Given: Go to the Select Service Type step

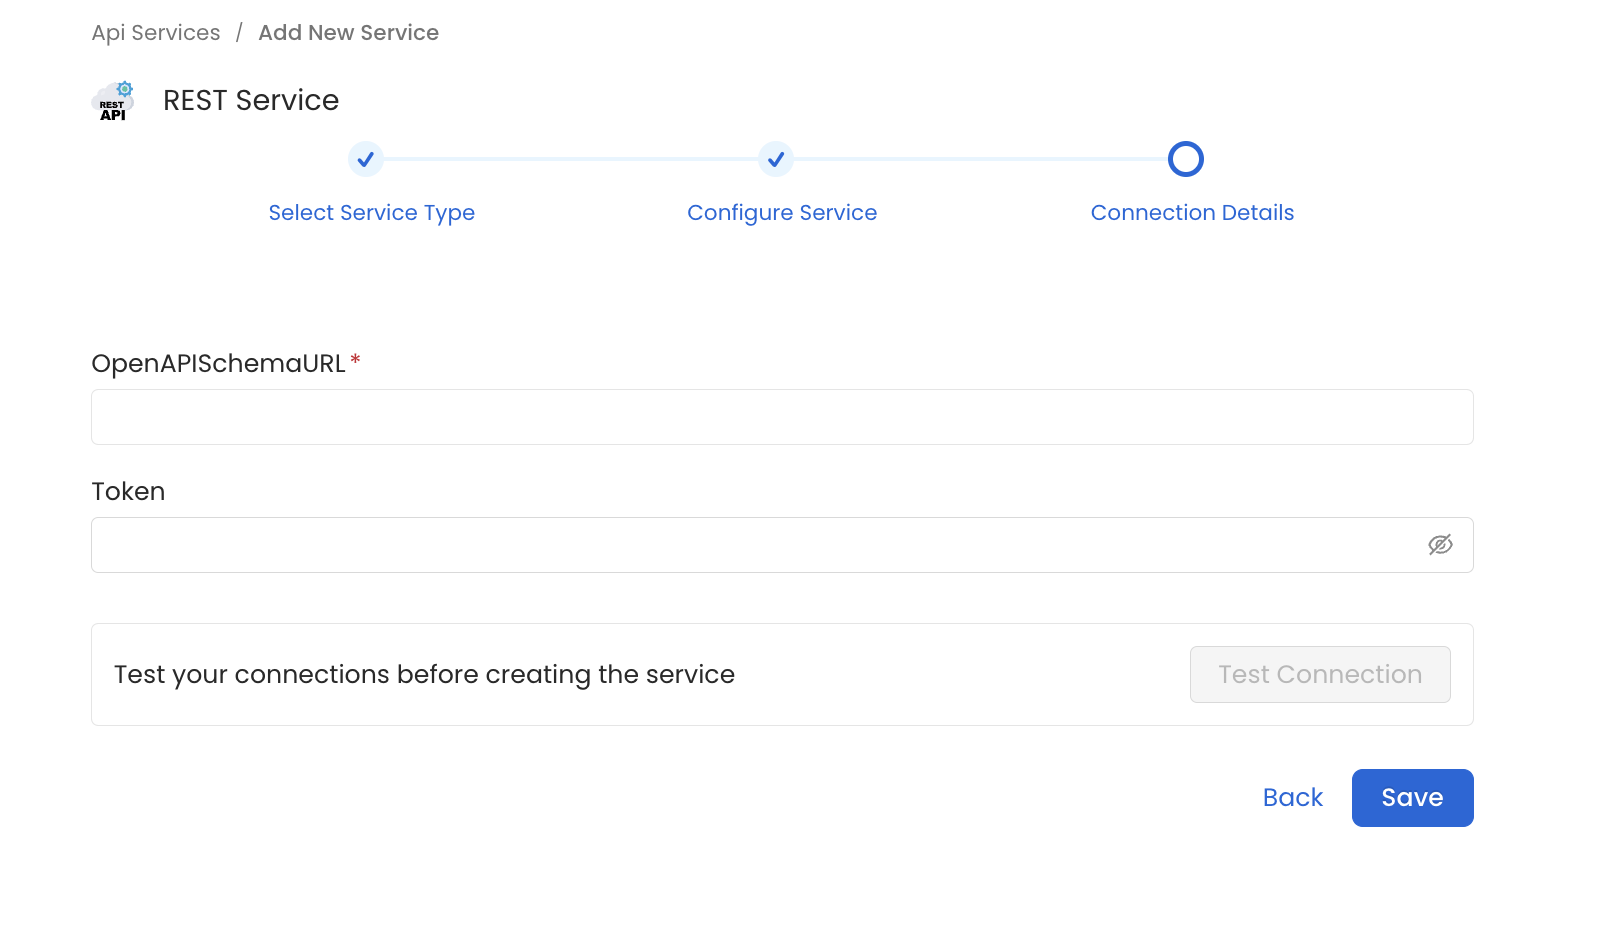Looking at the screenshot, I should click(371, 212).
